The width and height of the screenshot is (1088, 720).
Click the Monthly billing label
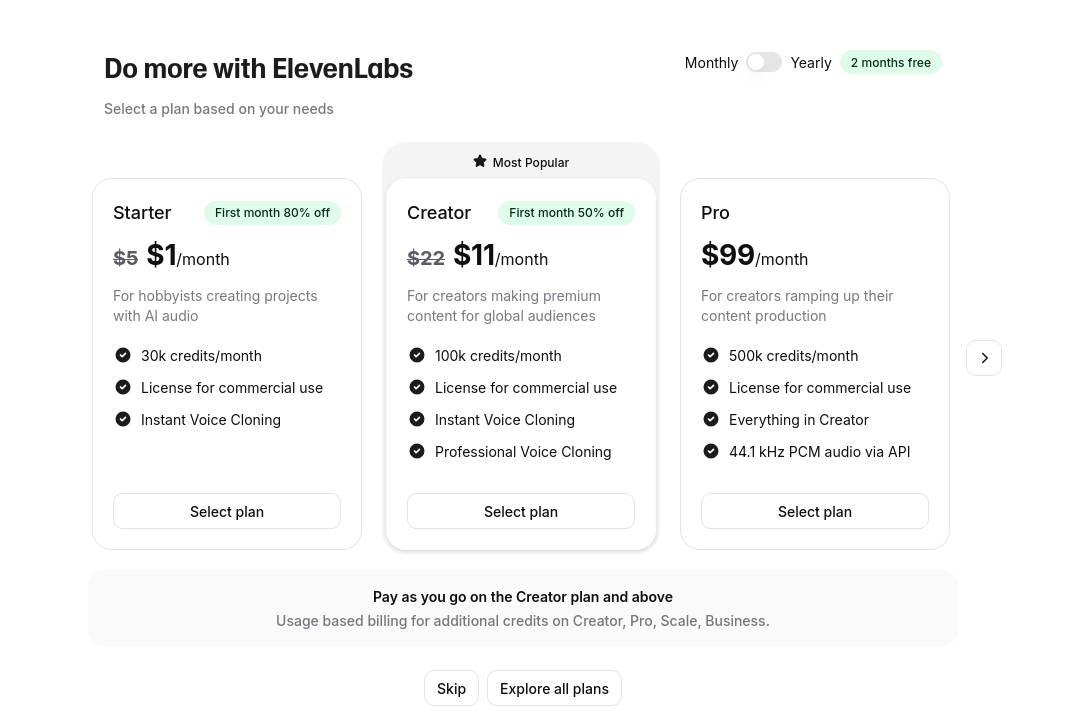pos(711,62)
